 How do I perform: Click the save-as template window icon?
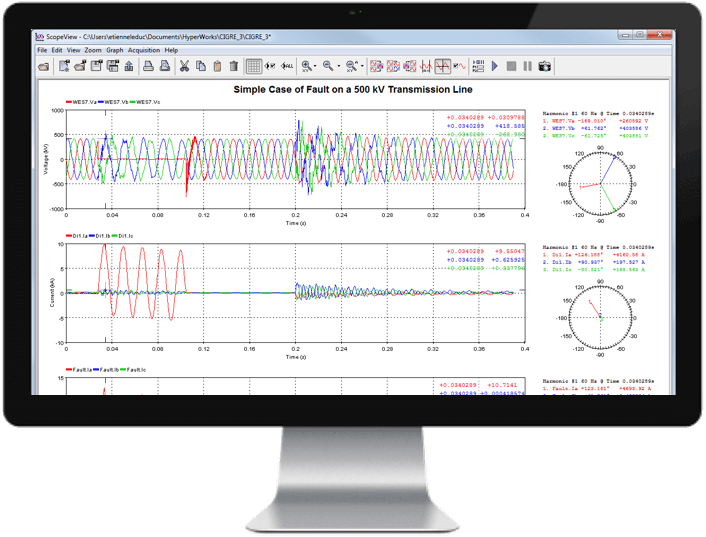[113, 67]
